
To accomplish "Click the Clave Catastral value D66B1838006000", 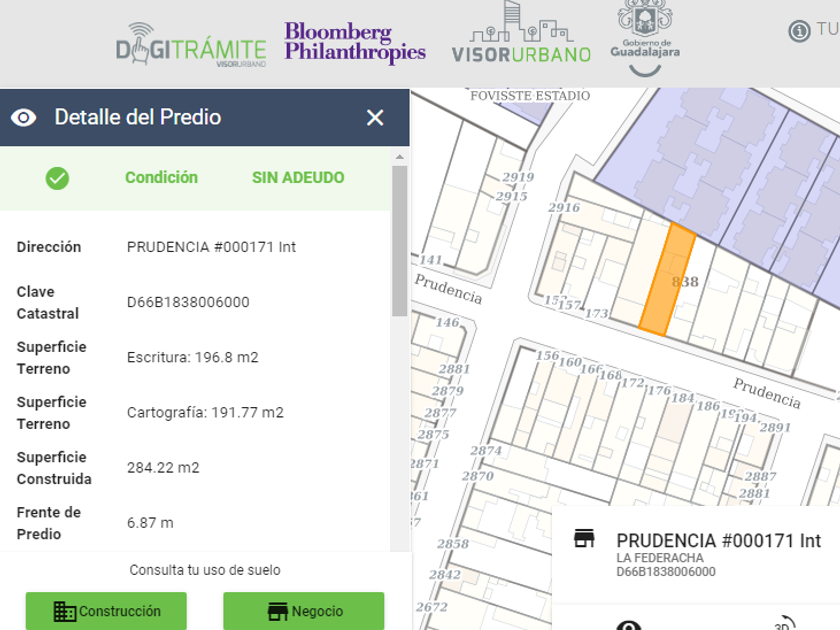I will [x=188, y=302].
